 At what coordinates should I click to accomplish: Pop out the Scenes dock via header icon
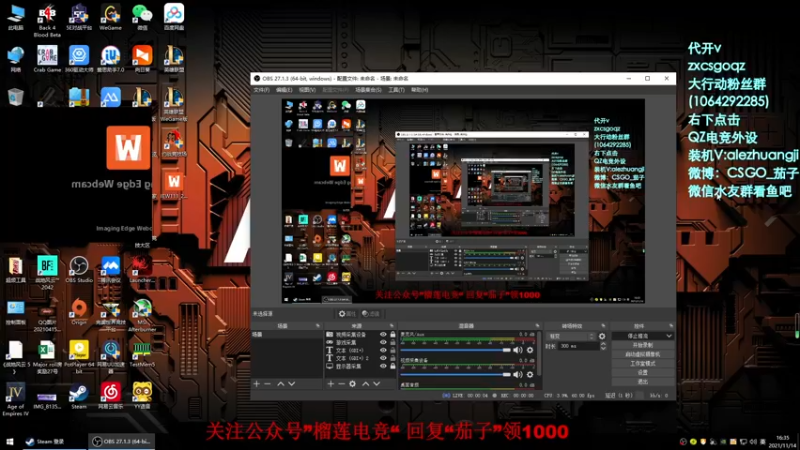(318, 326)
